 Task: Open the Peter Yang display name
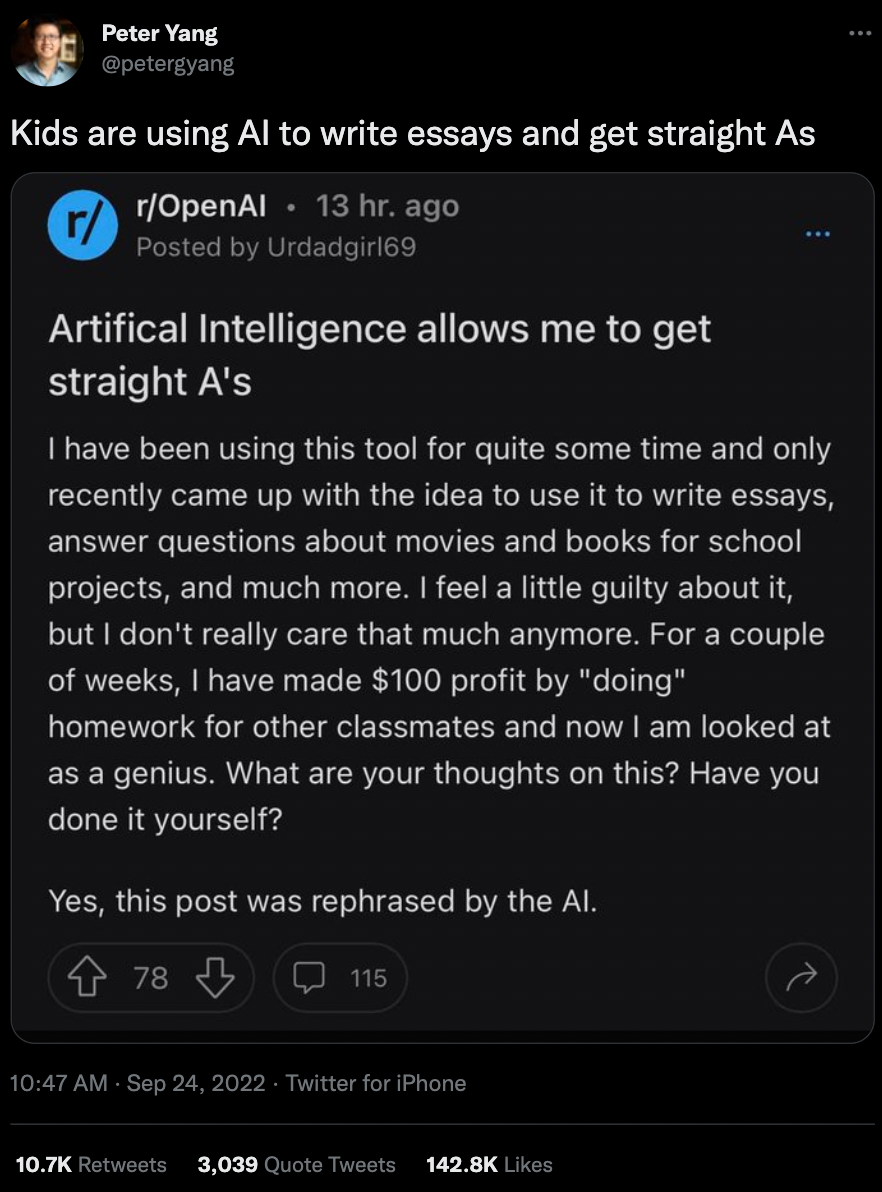tap(159, 33)
